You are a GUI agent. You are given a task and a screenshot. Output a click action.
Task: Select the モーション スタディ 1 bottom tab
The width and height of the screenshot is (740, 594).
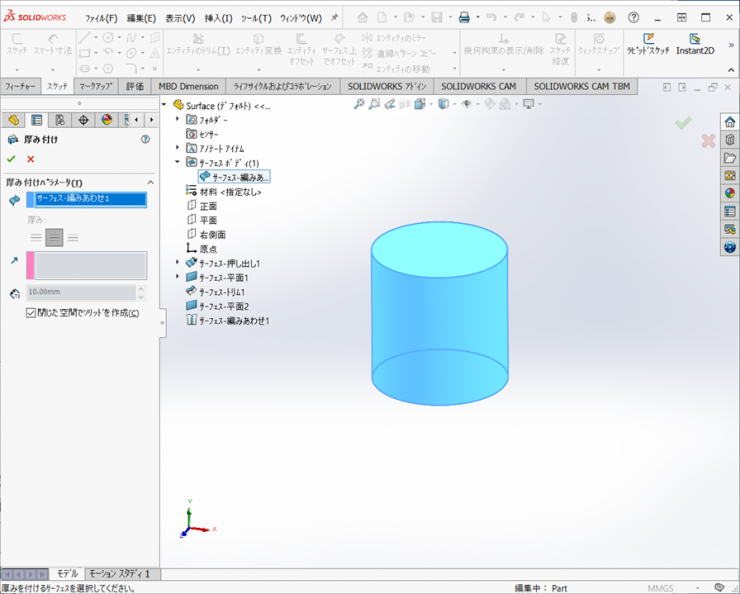click(x=119, y=574)
